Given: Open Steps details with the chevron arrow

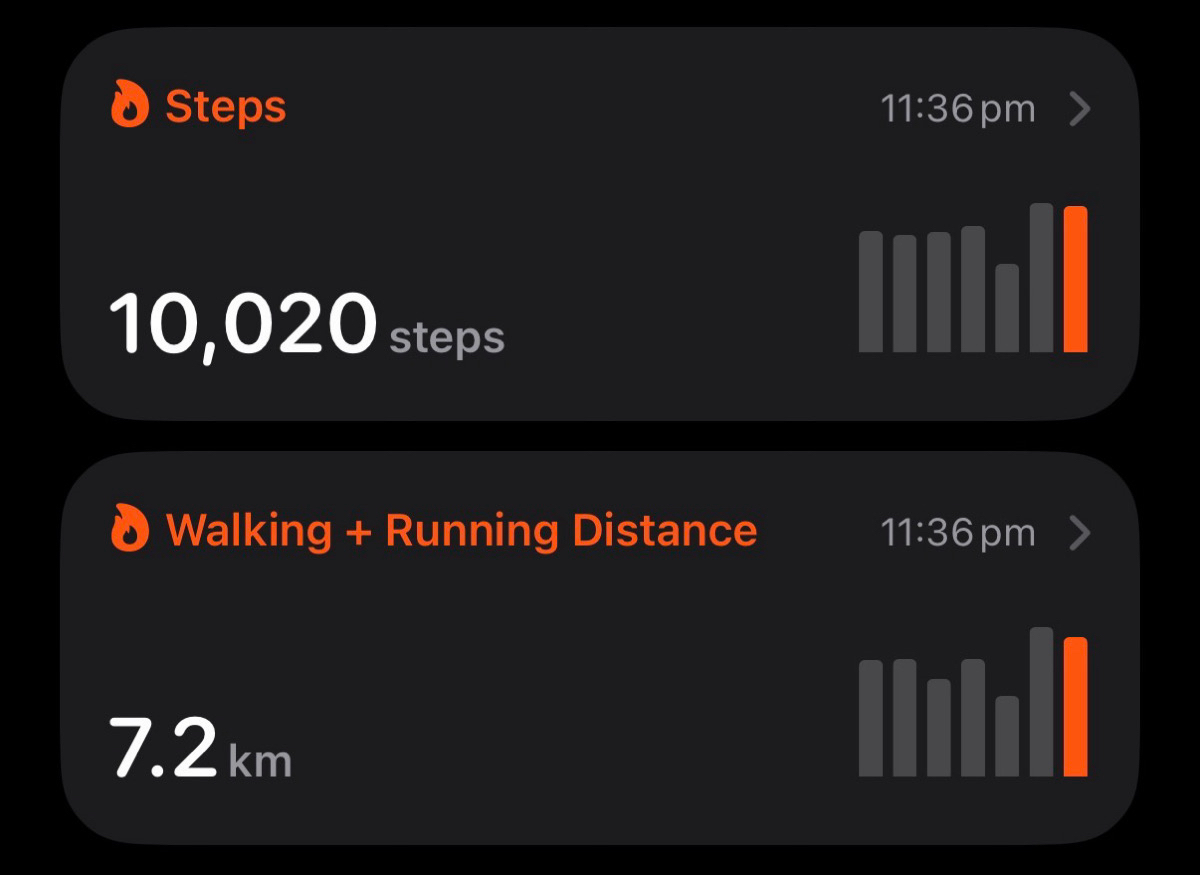Looking at the screenshot, I should pyautogui.click(x=1079, y=108).
